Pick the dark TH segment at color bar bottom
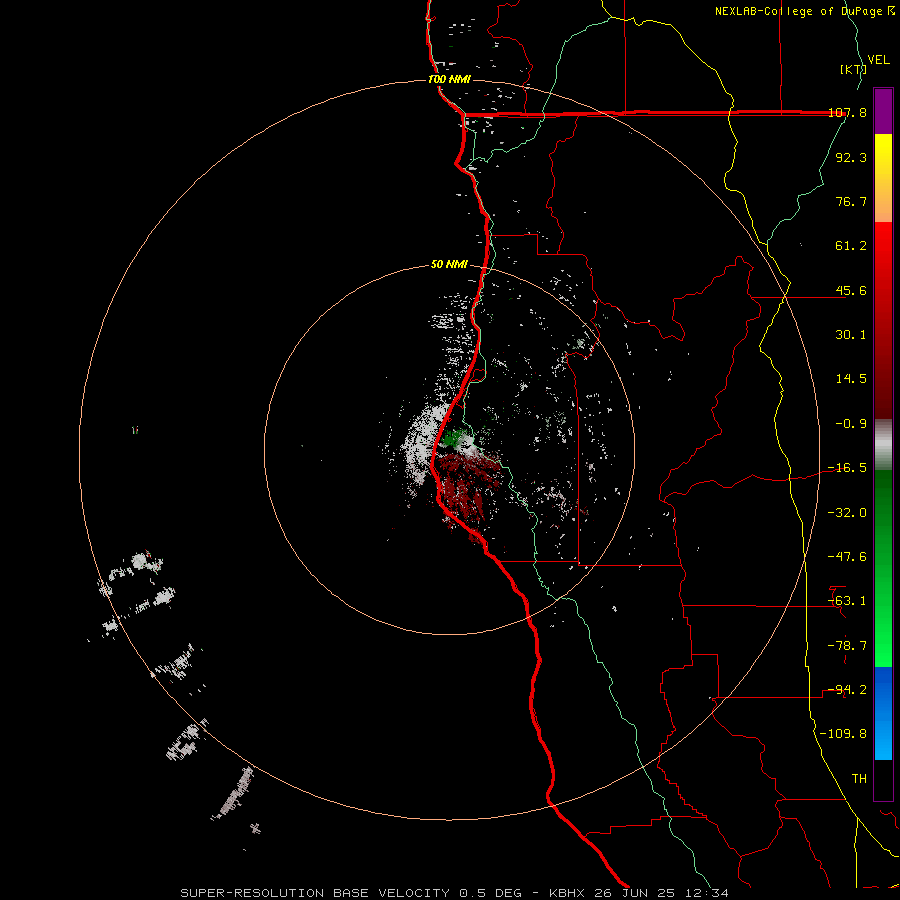The image size is (900, 900). pyautogui.click(x=883, y=780)
